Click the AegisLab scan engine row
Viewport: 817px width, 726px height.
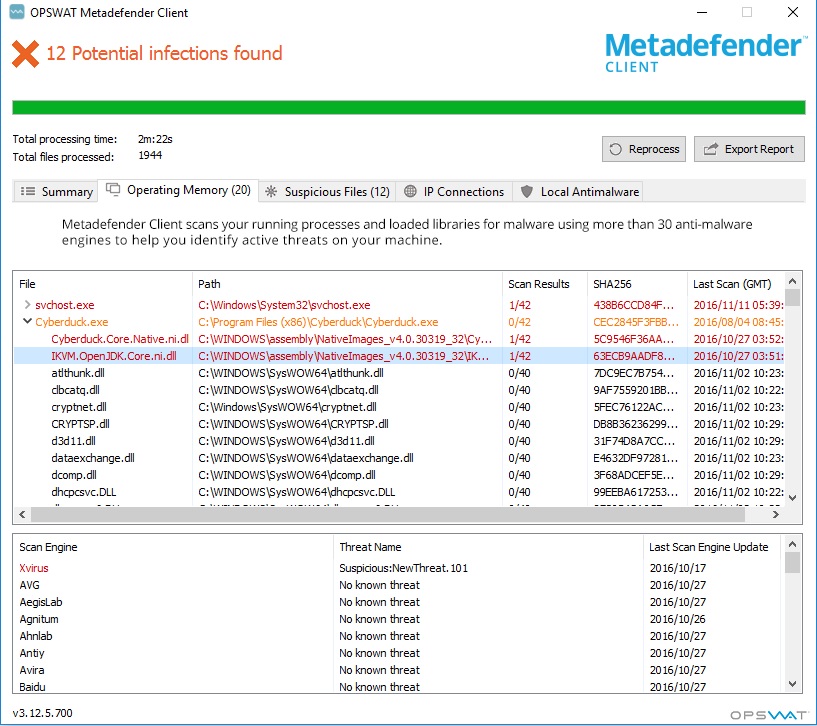click(x=399, y=602)
